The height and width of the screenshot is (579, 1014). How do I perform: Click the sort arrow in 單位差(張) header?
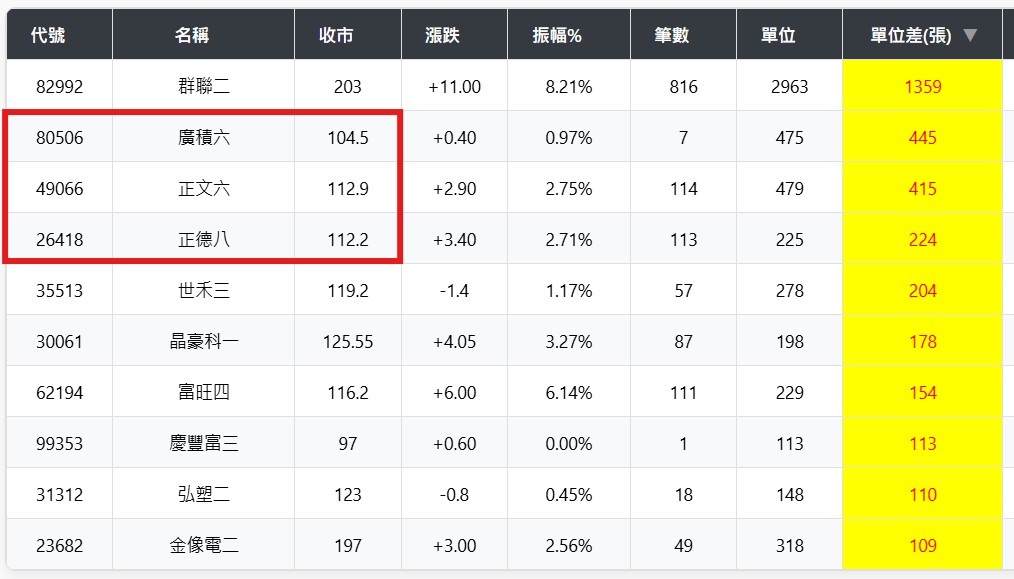pyautogui.click(x=969, y=36)
